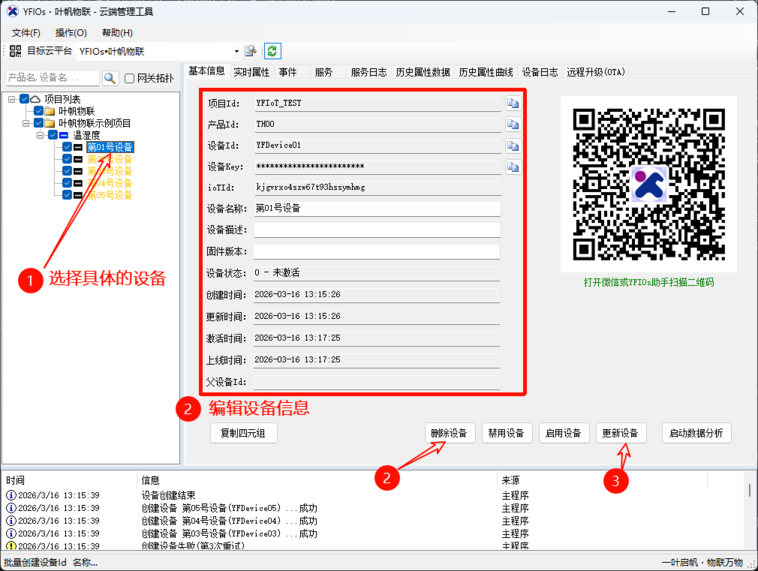758x571 pixels.
Task: Click the product/device name search field
Action: click(x=52, y=78)
